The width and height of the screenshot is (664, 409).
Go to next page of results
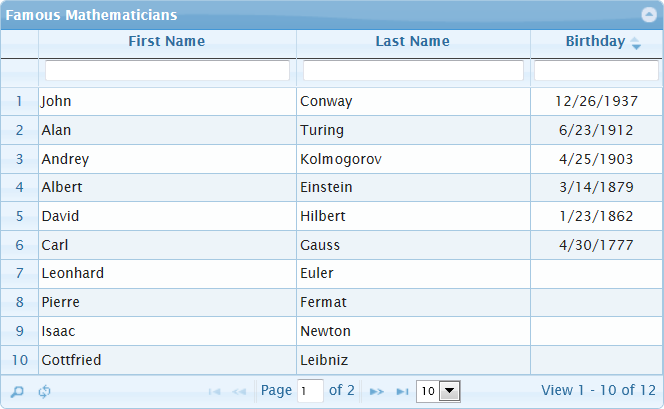point(376,391)
